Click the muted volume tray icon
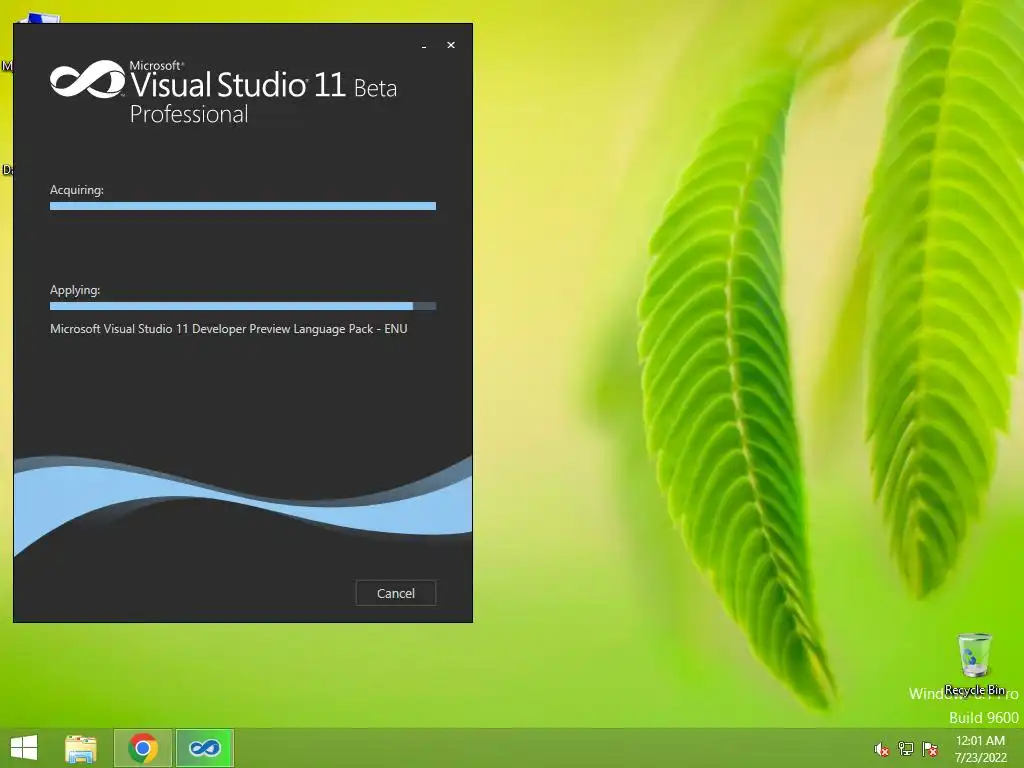This screenshot has width=1024, height=768. (881, 749)
